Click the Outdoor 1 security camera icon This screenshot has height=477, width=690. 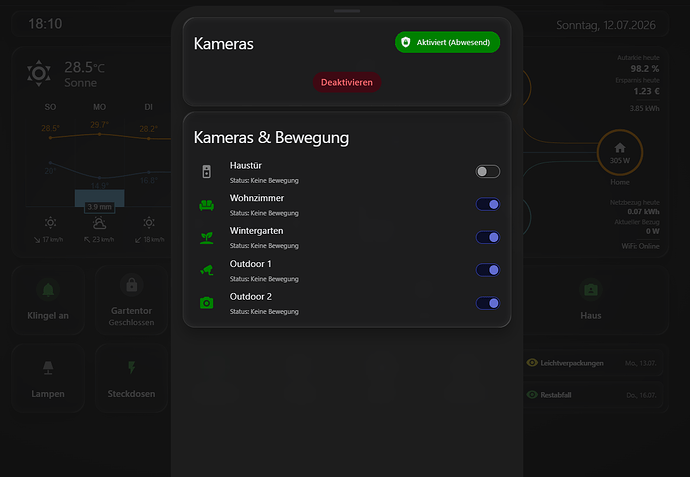(206, 270)
